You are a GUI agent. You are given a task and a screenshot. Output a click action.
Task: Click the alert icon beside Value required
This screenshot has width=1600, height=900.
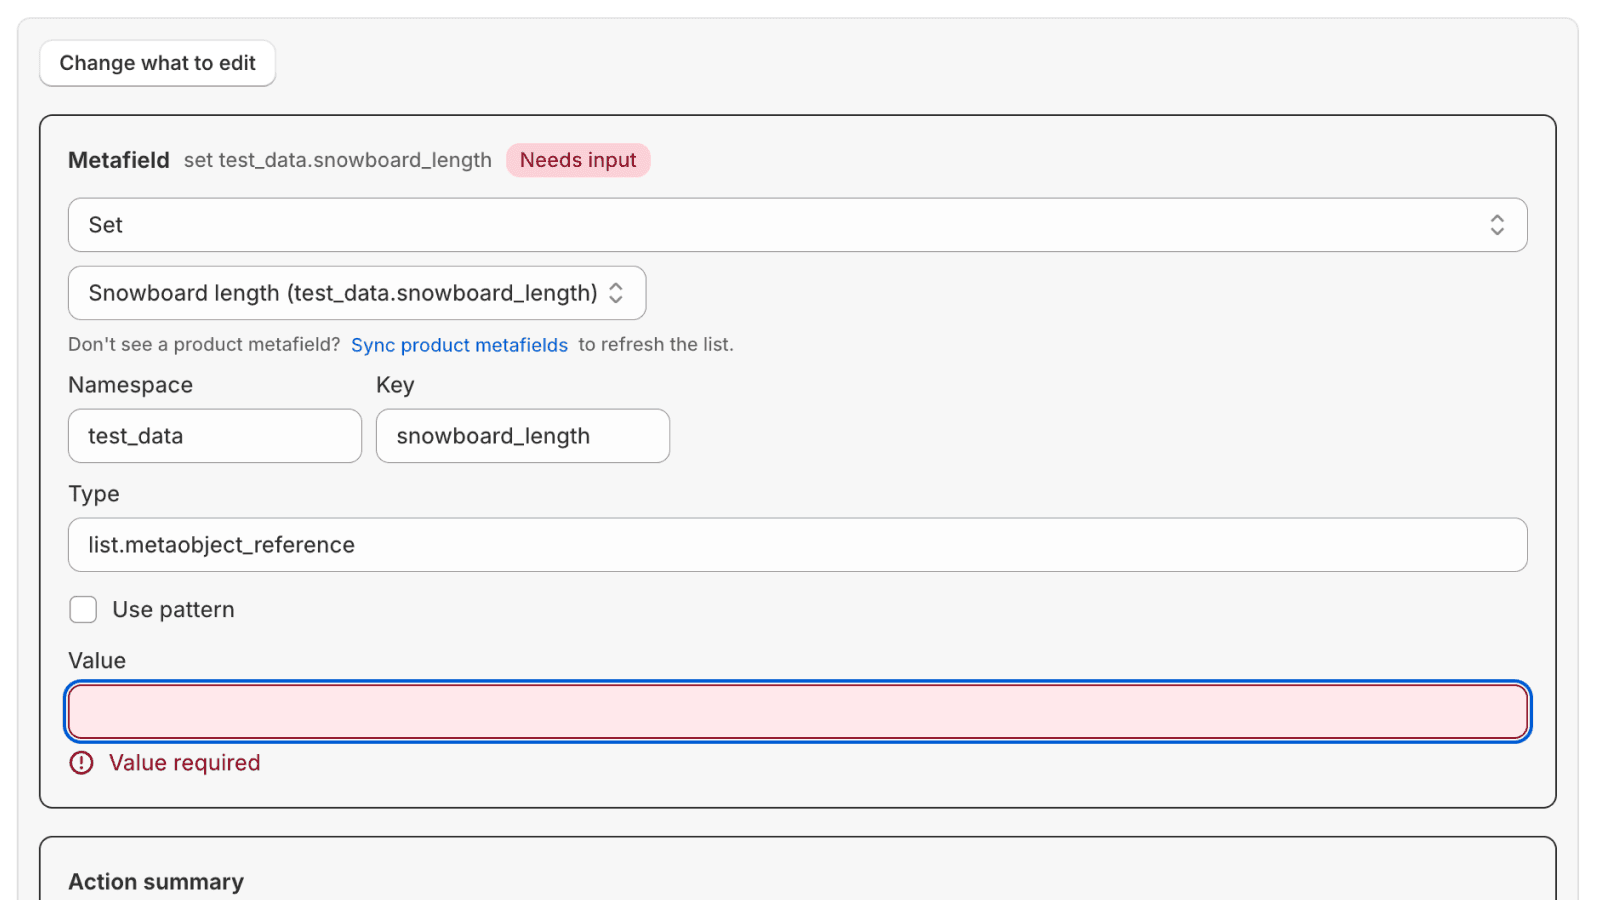click(x=81, y=763)
